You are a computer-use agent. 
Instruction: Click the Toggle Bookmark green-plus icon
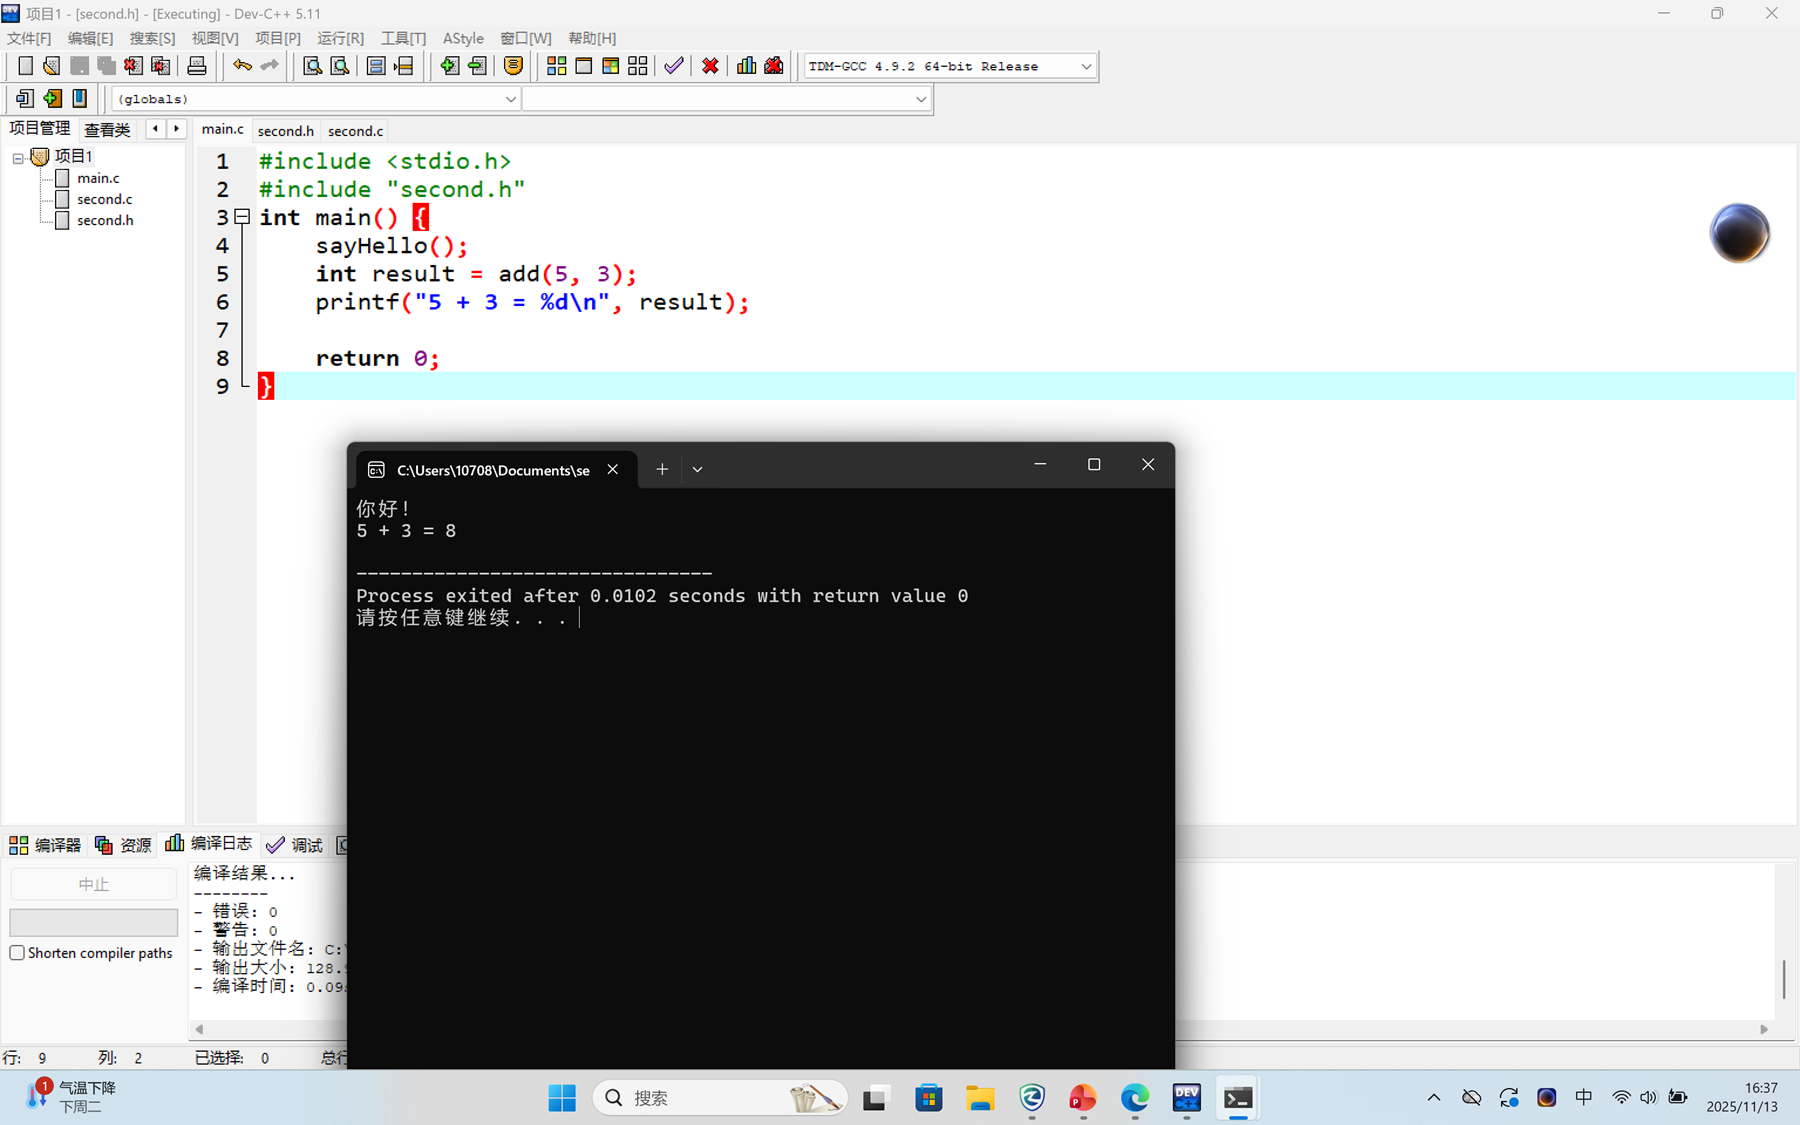[52, 98]
